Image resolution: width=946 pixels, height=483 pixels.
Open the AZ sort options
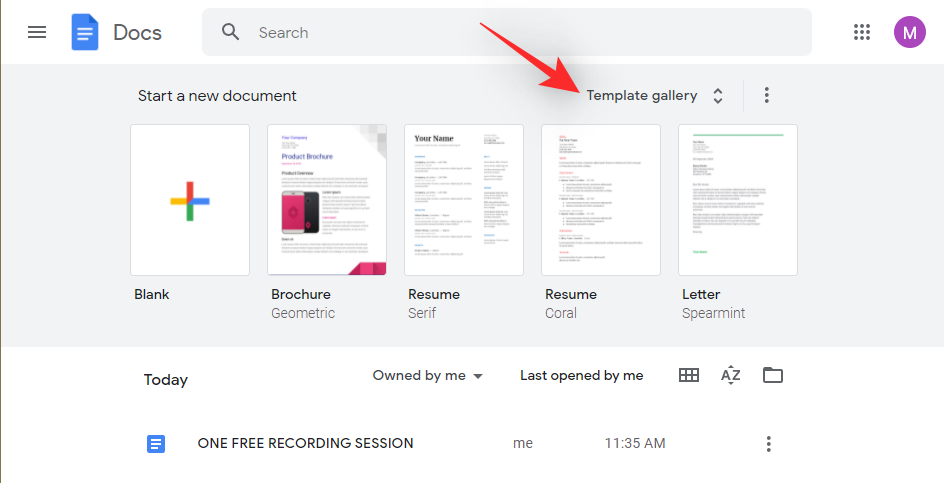(x=731, y=375)
